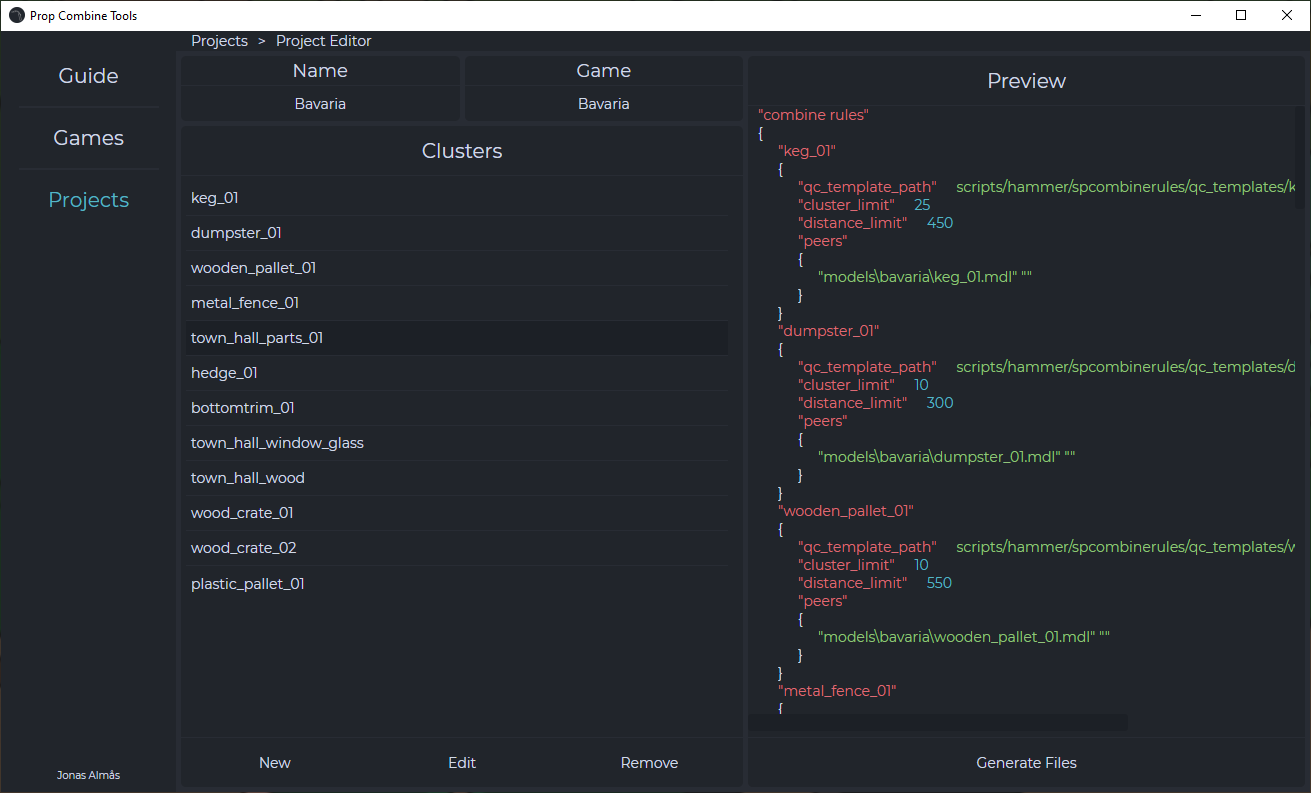This screenshot has height=793, width=1311.
Task: Click the horizontal scrollbar under Preview
Action: tap(938, 722)
